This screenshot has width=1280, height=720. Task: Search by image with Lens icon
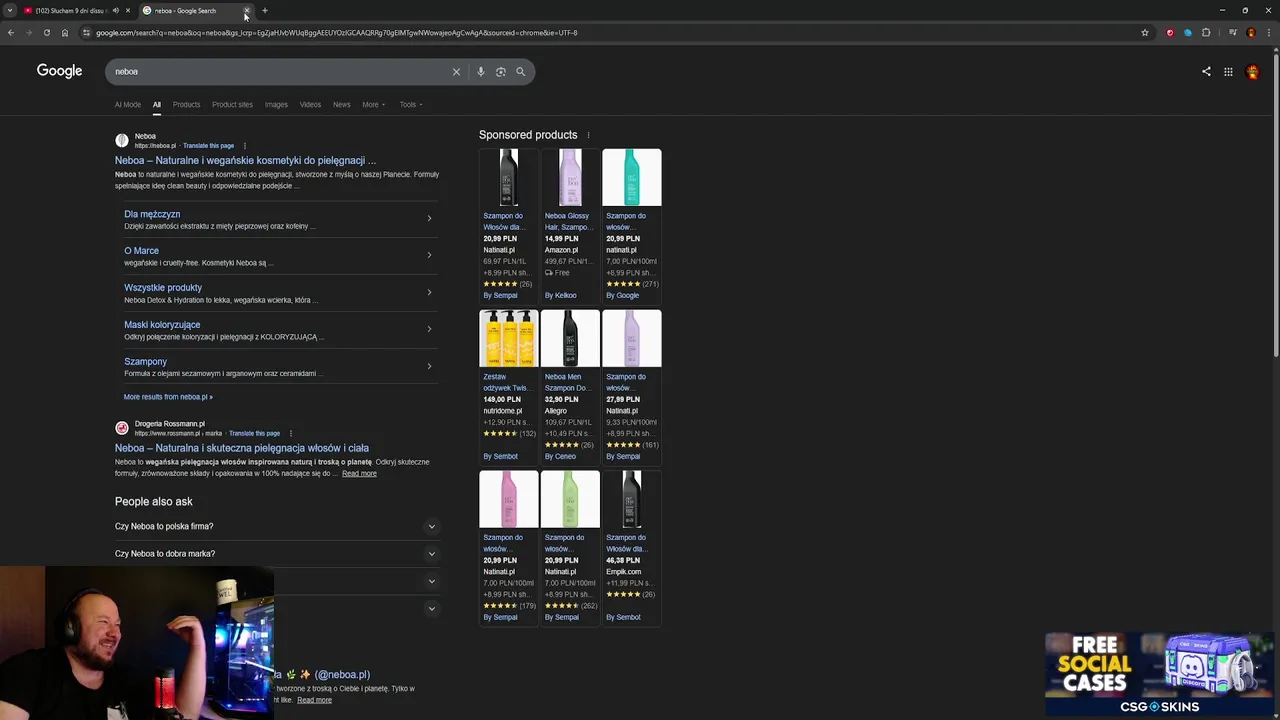coord(501,71)
